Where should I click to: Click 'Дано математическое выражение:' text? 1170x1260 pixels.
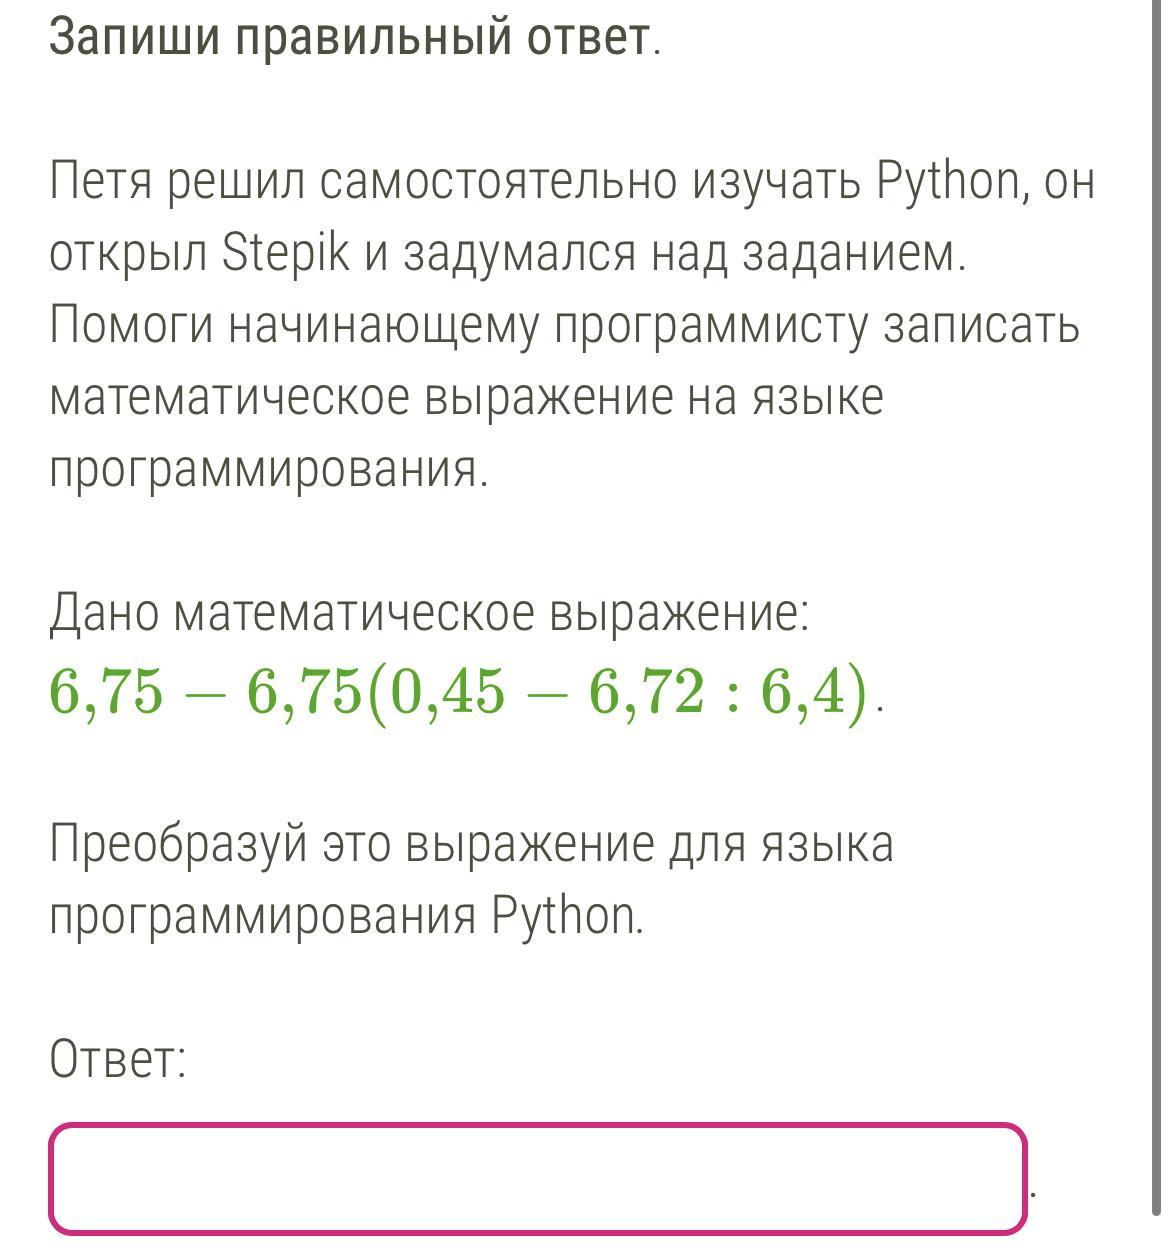[429, 612]
